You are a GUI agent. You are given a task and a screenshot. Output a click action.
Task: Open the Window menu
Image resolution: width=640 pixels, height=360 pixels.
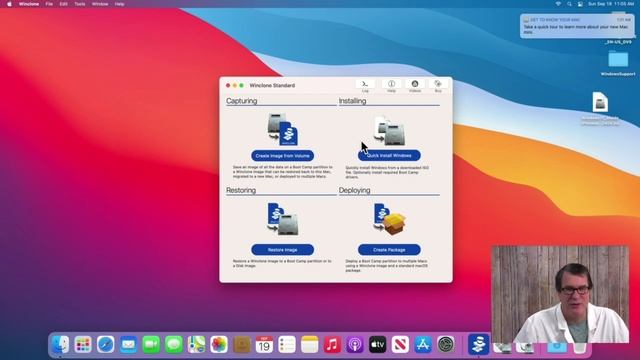[100, 4]
